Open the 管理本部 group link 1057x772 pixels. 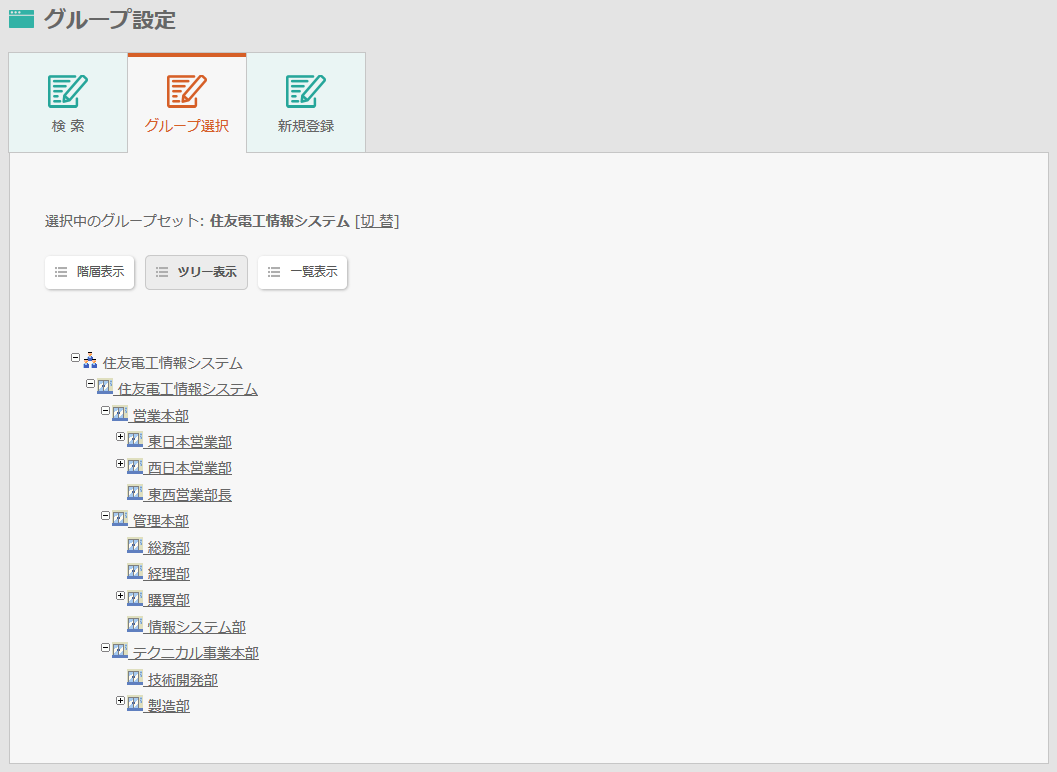coord(160,521)
